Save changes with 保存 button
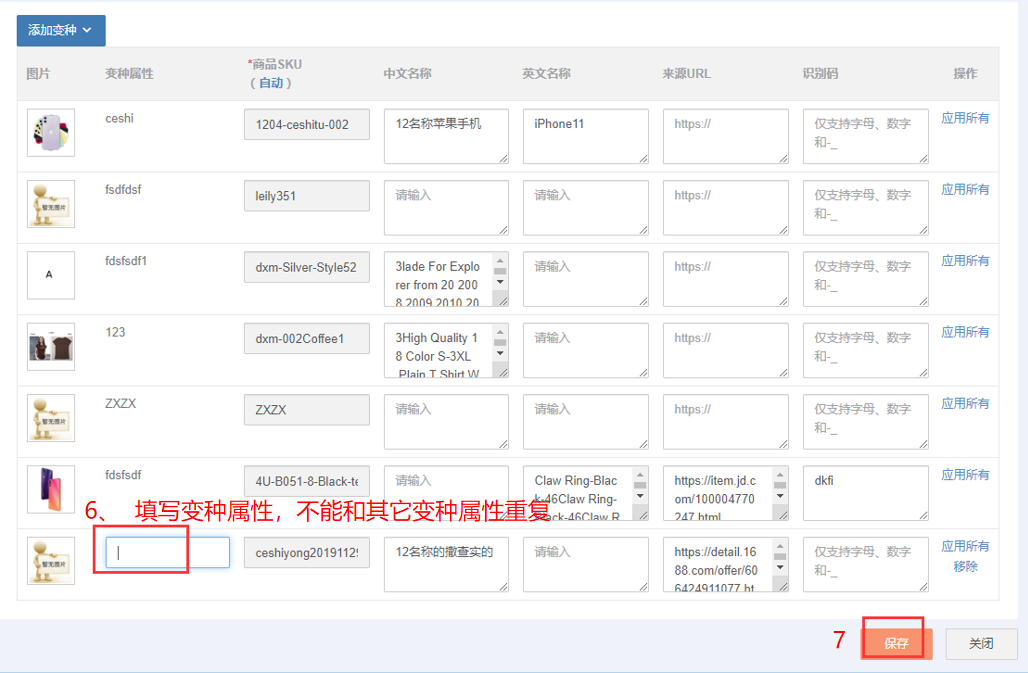The image size is (1028, 673). [x=896, y=643]
